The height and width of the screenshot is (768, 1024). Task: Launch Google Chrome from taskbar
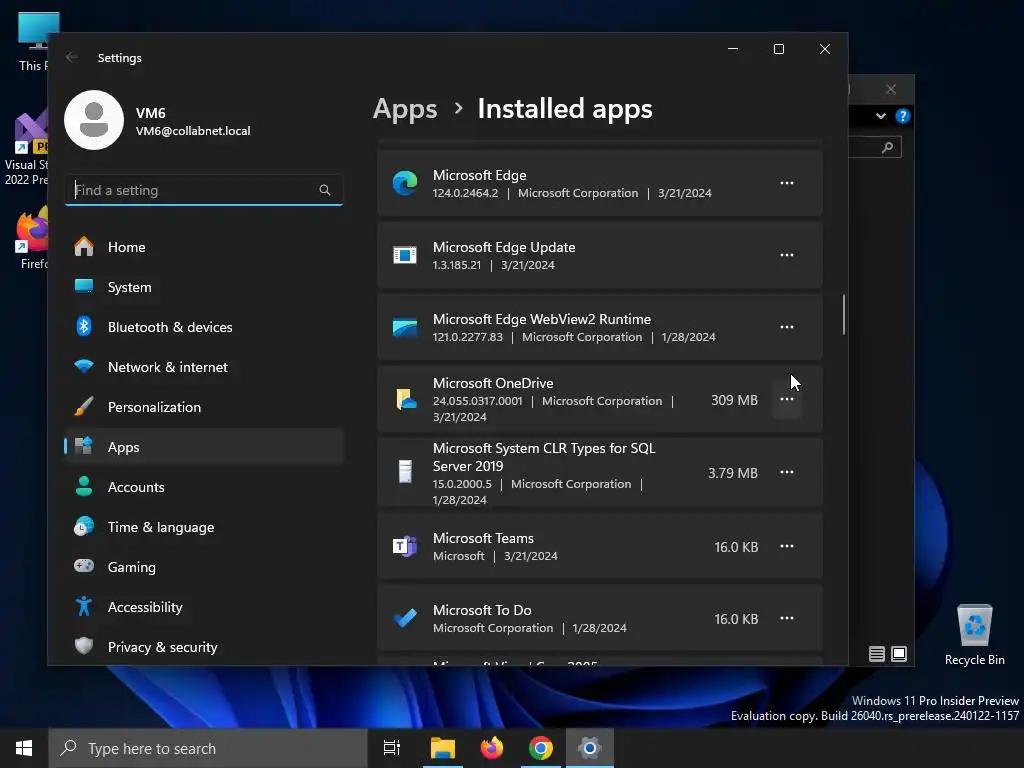pyautogui.click(x=541, y=748)
